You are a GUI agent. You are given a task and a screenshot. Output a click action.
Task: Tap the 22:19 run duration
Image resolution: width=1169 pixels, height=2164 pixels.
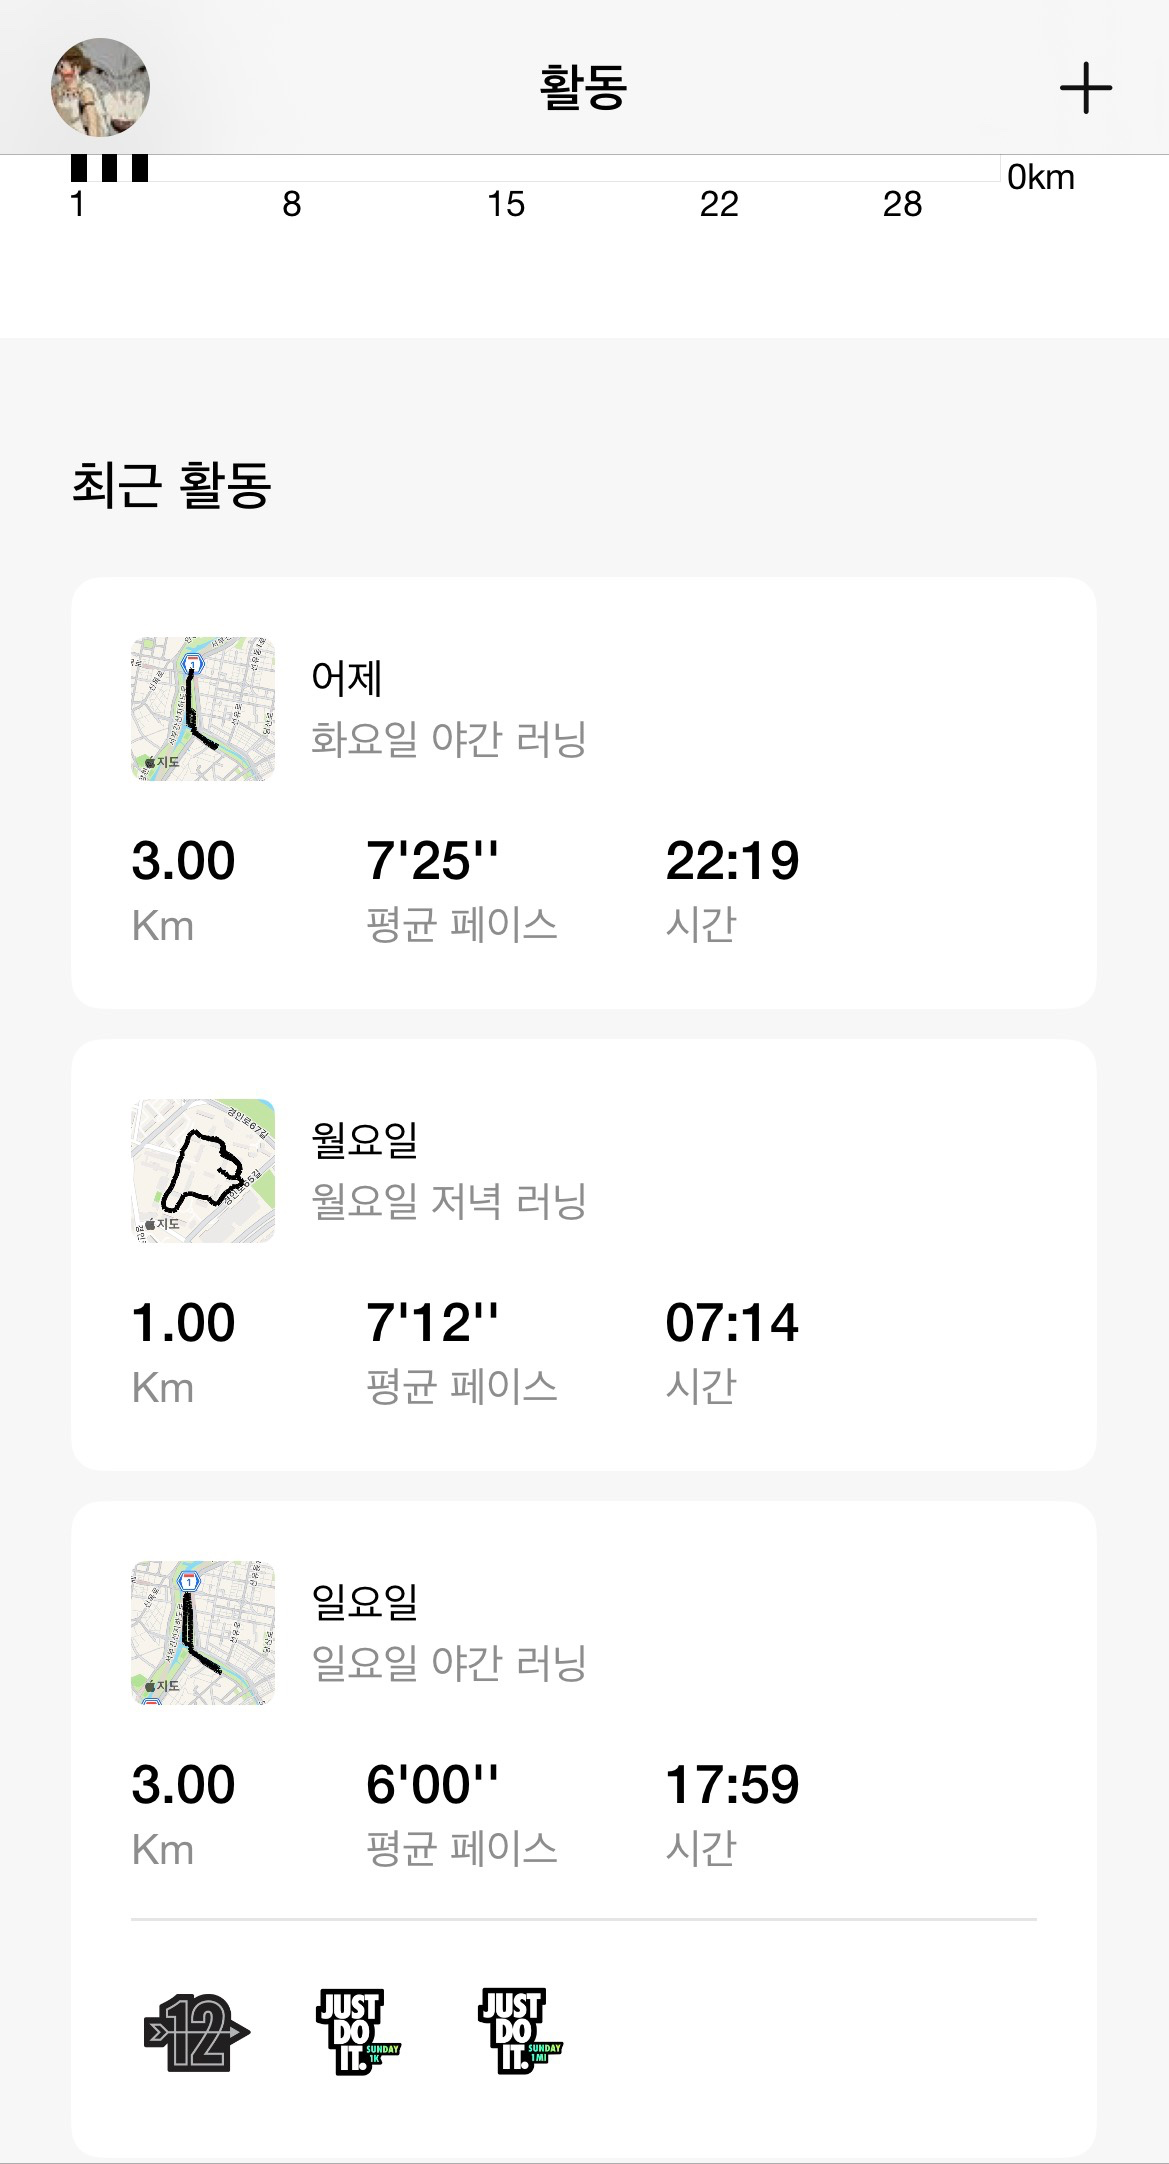pos(732,861)
